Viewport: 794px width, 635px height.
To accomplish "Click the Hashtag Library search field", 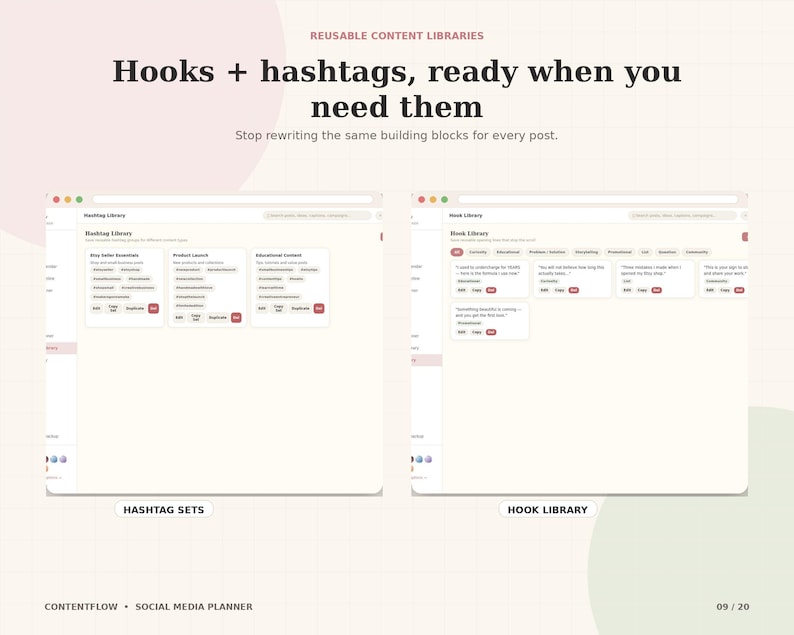I will 317,216.
